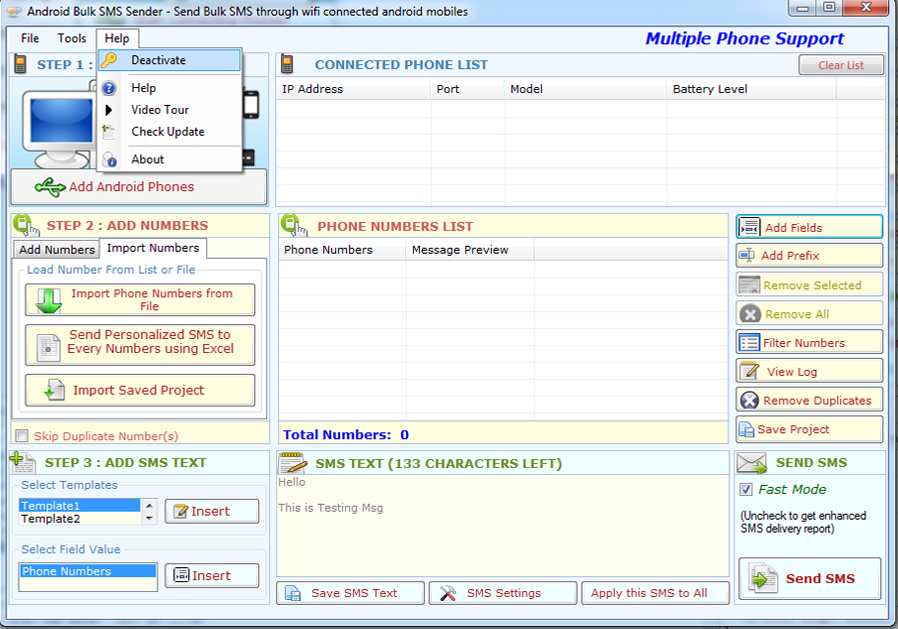The image size is (898, 629).
Task: Click the Import Saved Project document icon
Action: (54, 390)
